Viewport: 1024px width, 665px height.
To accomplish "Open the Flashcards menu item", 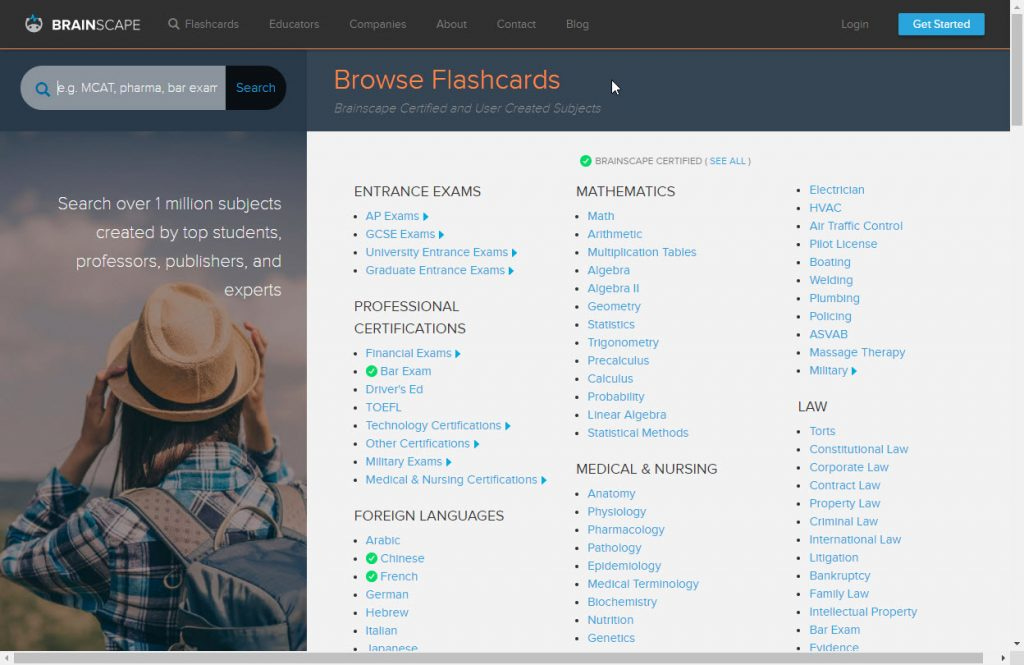I will 212,24.
